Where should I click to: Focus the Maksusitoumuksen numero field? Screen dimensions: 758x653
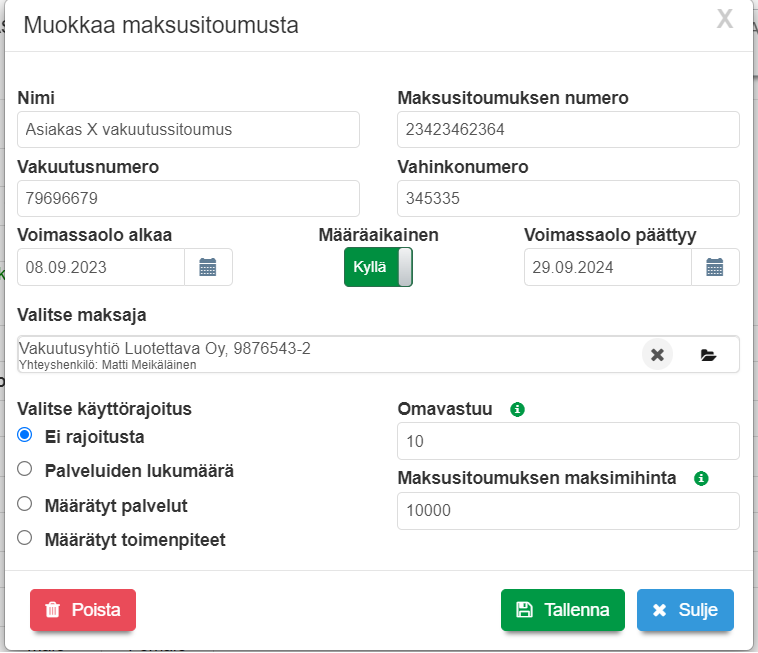point(568,129)
